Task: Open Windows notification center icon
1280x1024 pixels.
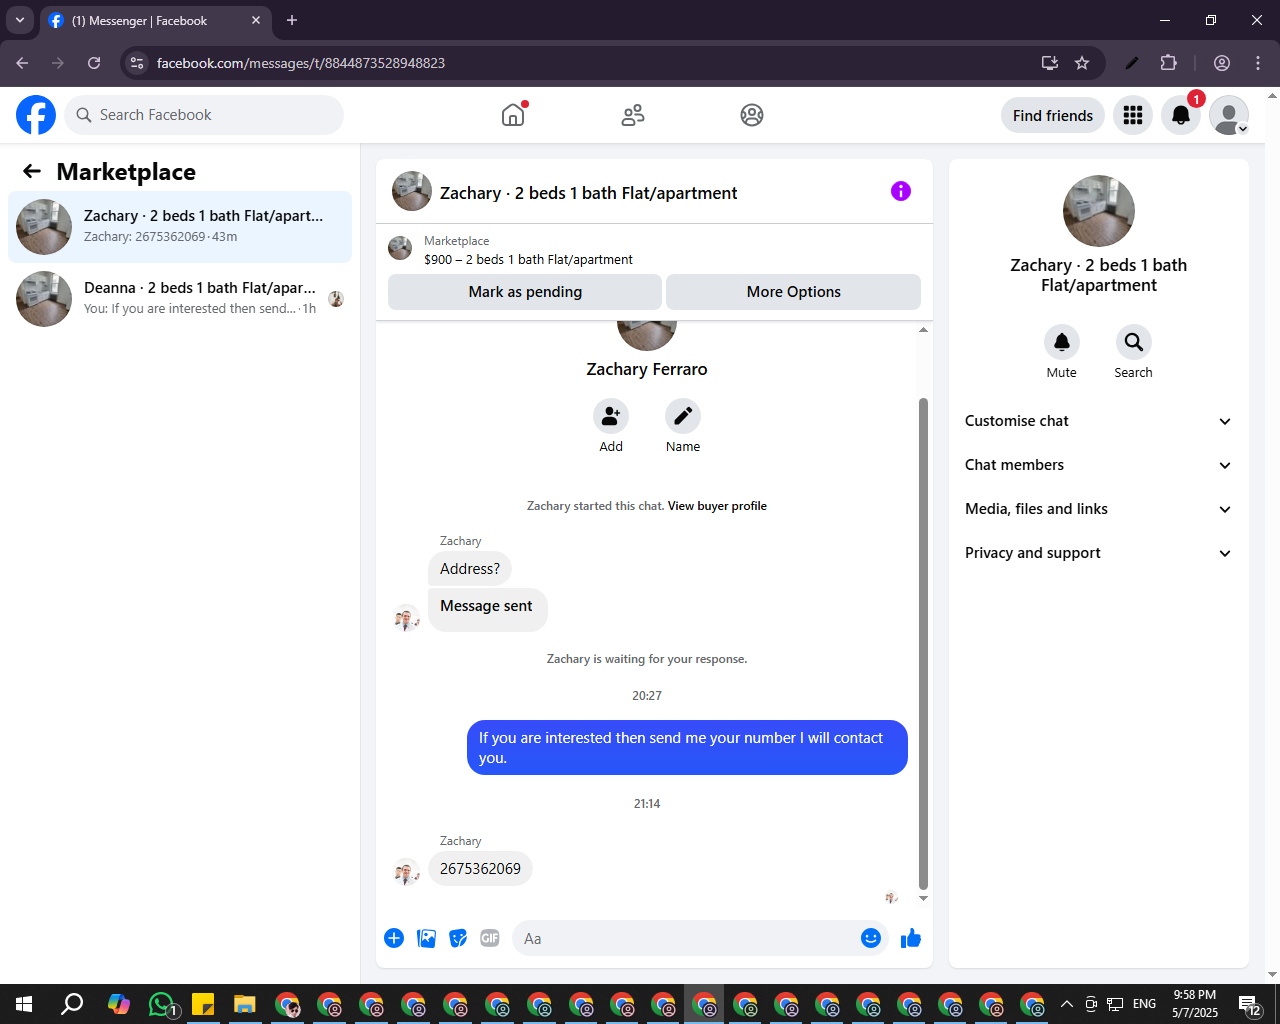Action: pos(1249,1004)
